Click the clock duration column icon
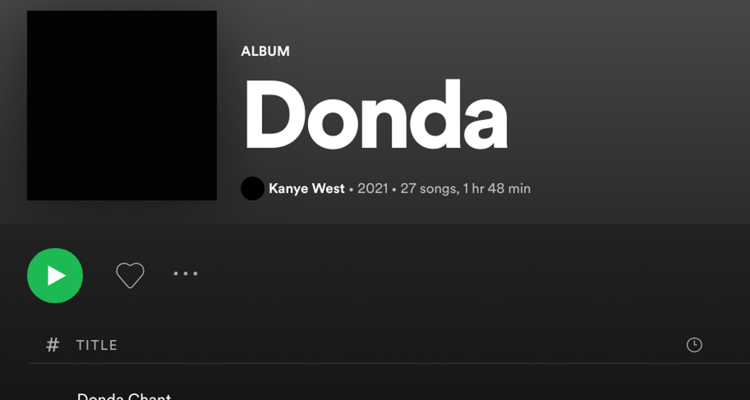Screen dimensions: 750x400 694,345
